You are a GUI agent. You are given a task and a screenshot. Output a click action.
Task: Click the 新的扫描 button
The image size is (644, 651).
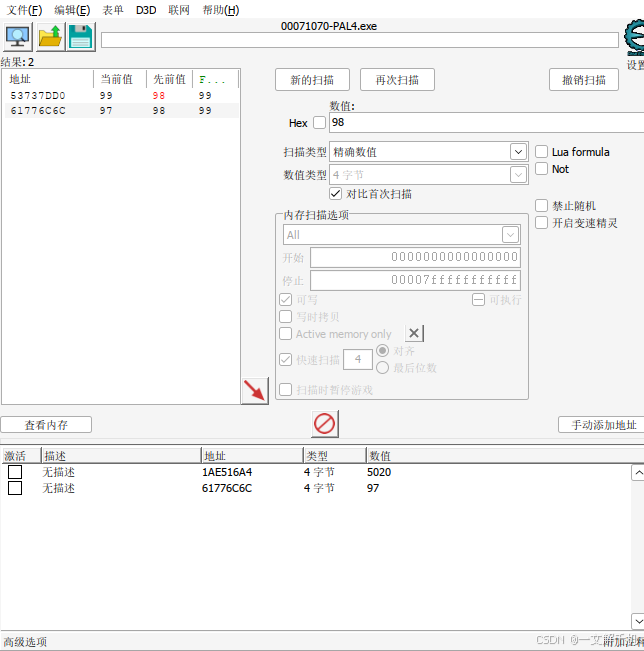pos(312,80)
